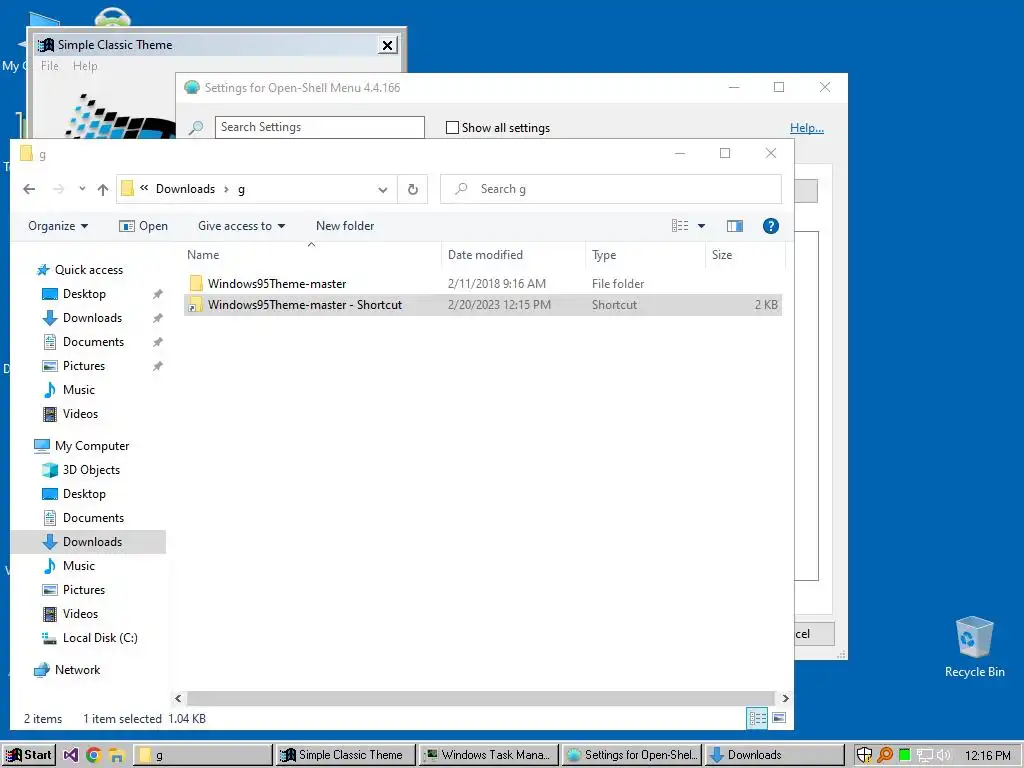Click New folder button
This screenshot has height=768, width=1024.
point(345,226)
